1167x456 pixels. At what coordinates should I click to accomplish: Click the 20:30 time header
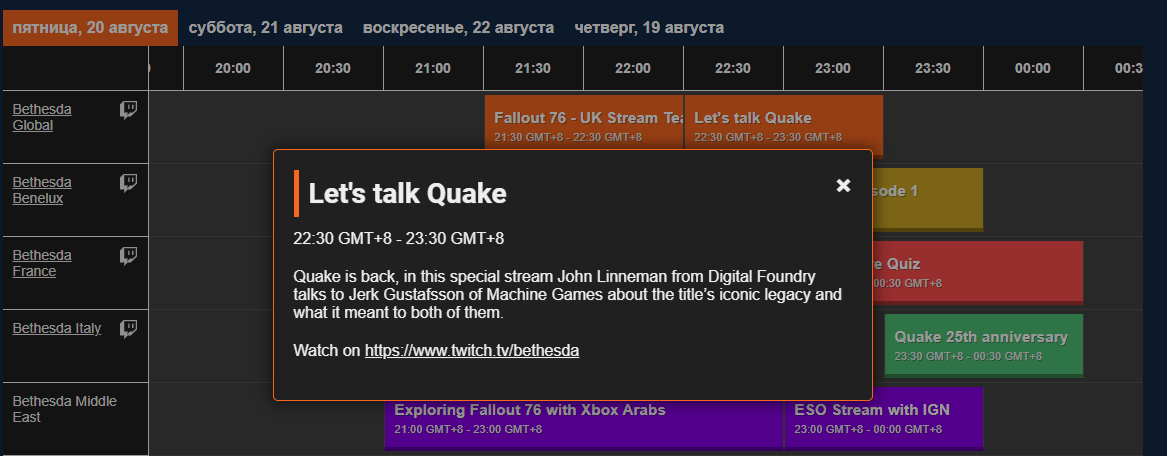(x=333, y=68)
